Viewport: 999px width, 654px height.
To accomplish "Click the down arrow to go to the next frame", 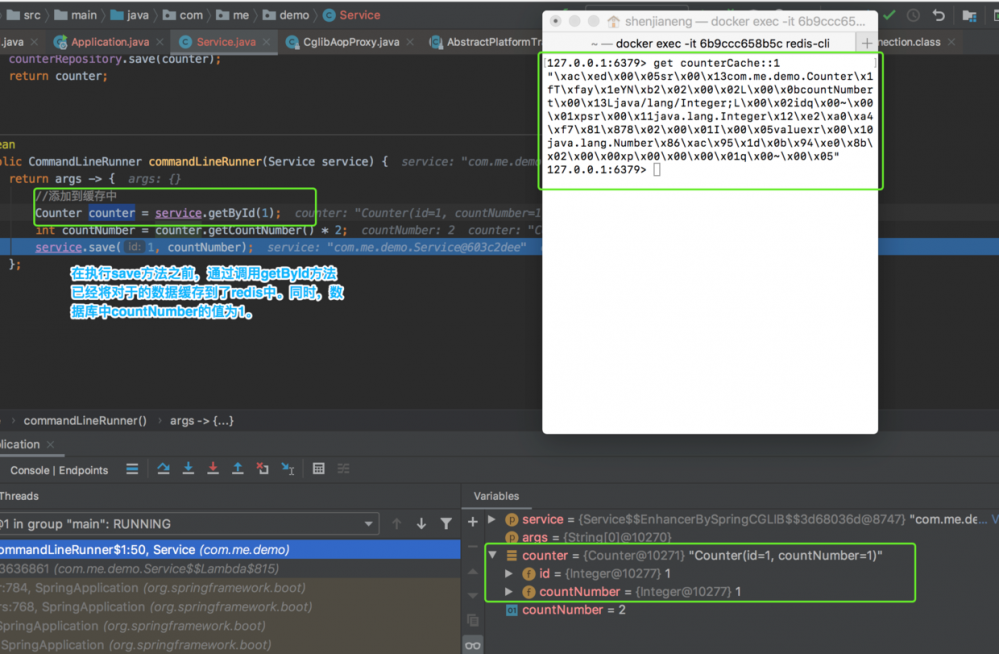I will click(421, 524).
